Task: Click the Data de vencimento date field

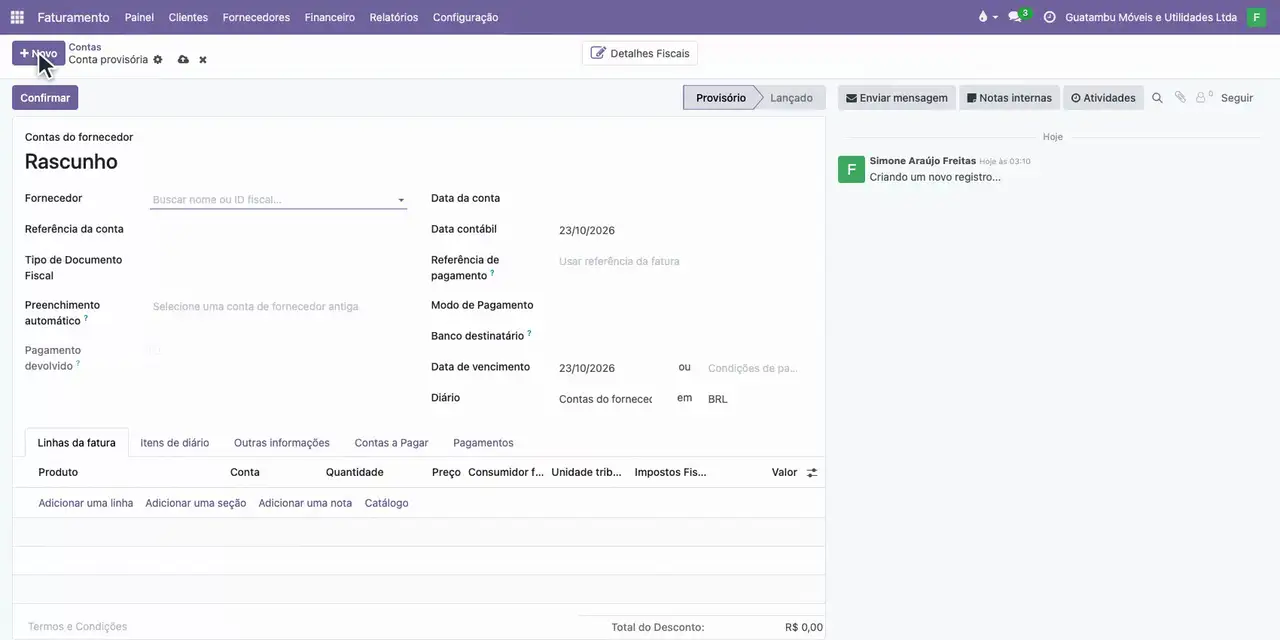Action: coord(612,368)
